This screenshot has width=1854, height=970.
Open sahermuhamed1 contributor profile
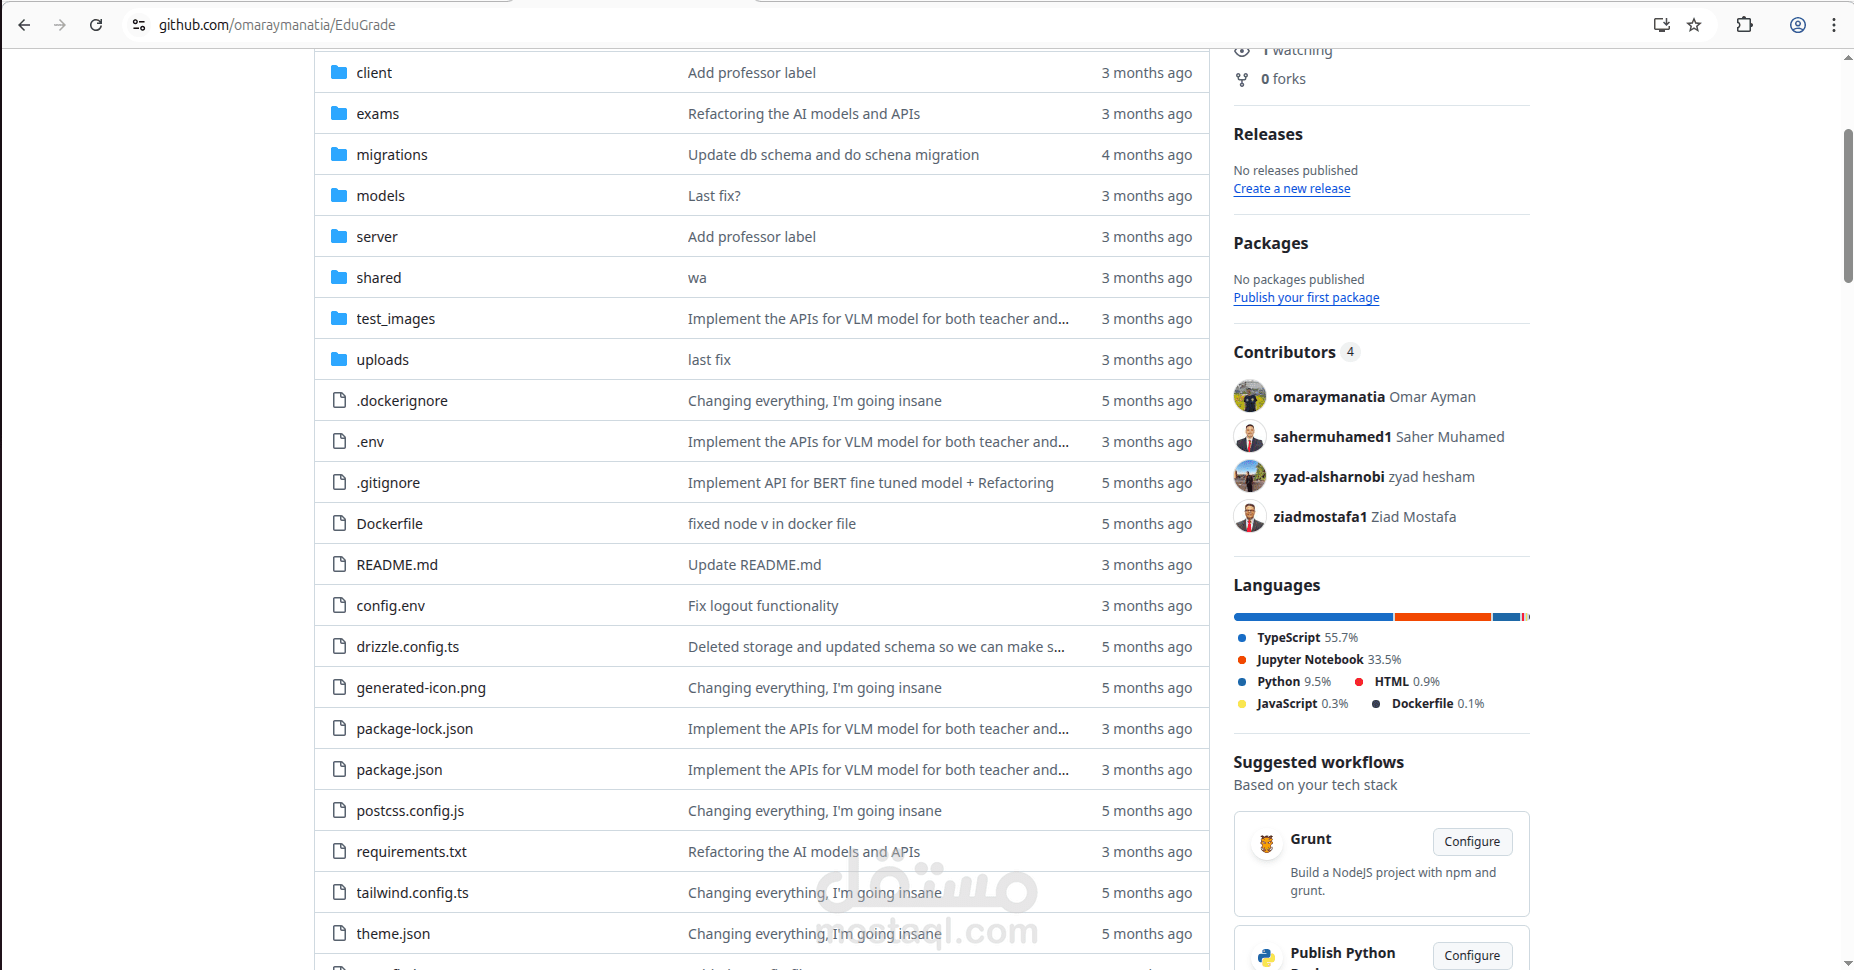1332,437
